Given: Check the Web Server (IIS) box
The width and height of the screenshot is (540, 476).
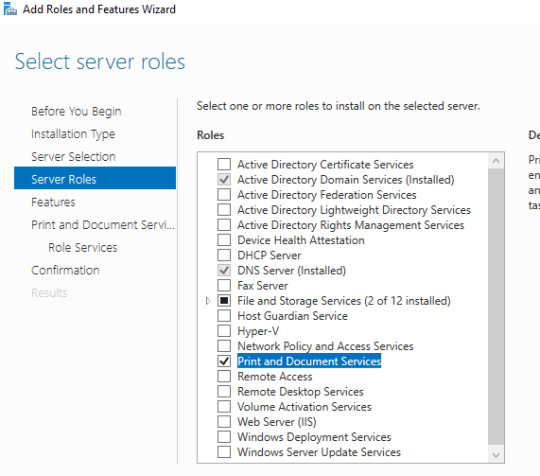Looking at the screenshot, I should pyautogui.click(x=224, y=422).
